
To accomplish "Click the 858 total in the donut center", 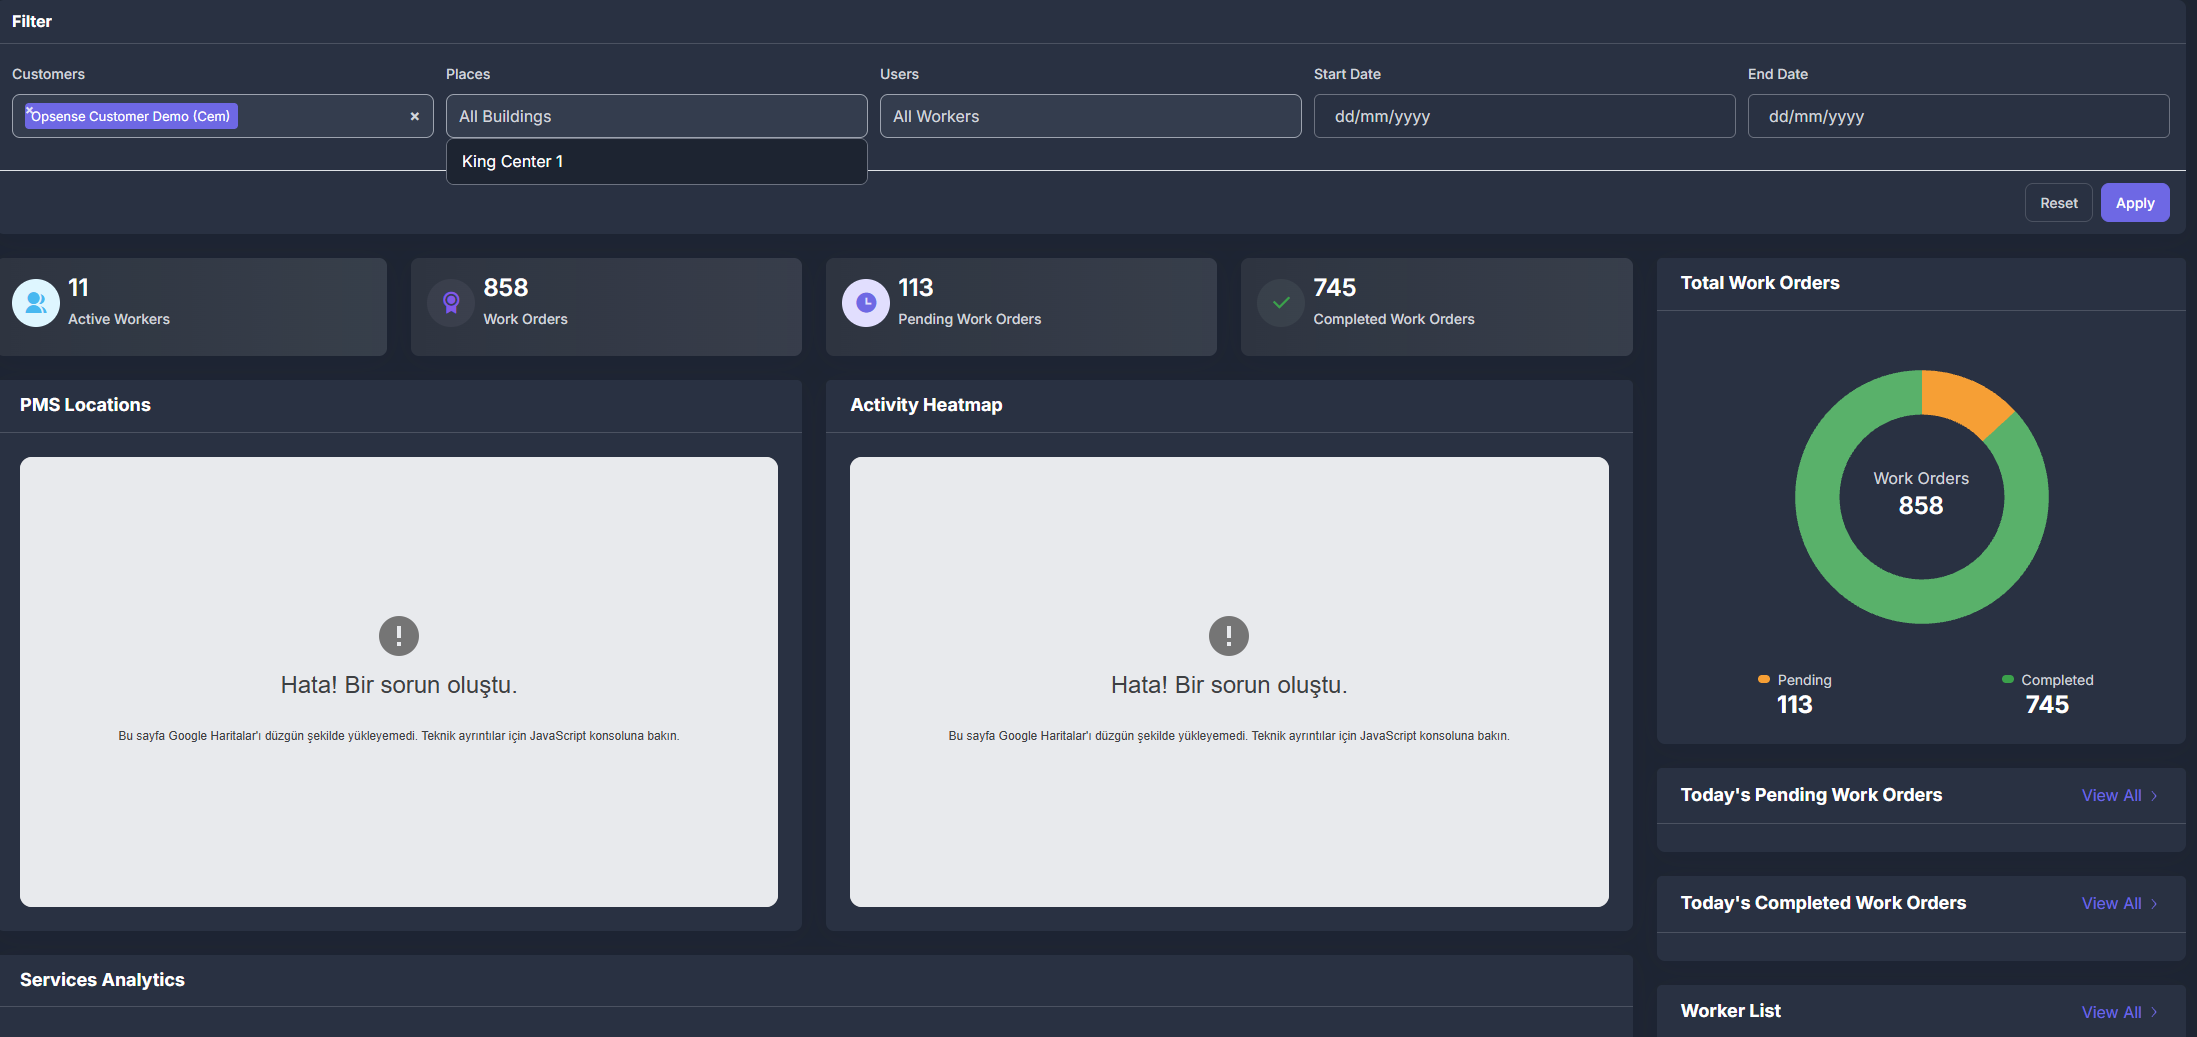I will (1921, 506).
